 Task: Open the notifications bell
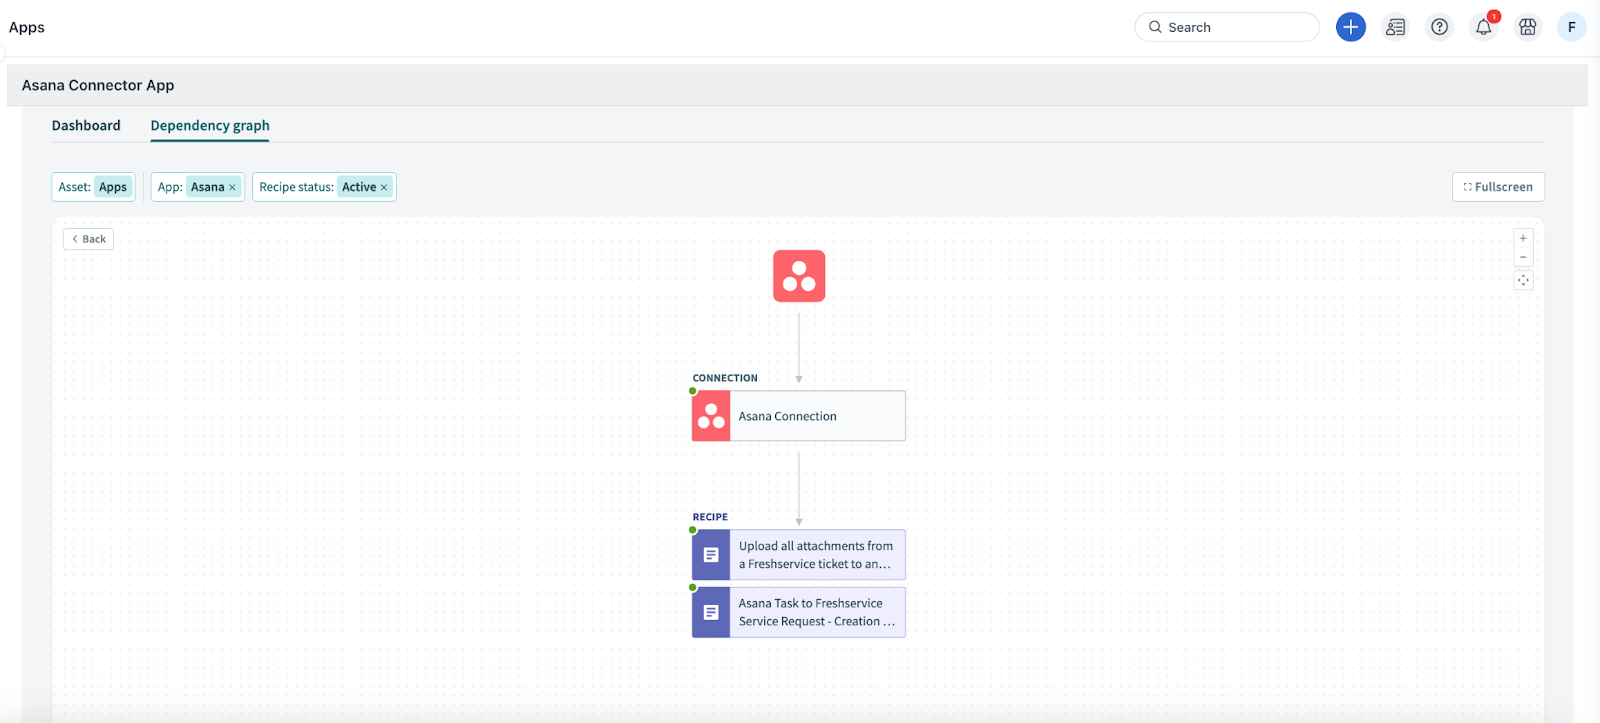pos(1484,27)
